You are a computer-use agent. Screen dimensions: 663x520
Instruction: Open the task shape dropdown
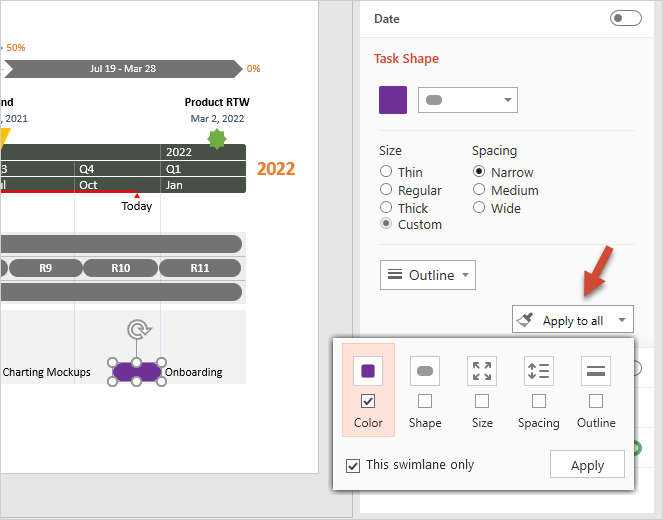(468, 100)
